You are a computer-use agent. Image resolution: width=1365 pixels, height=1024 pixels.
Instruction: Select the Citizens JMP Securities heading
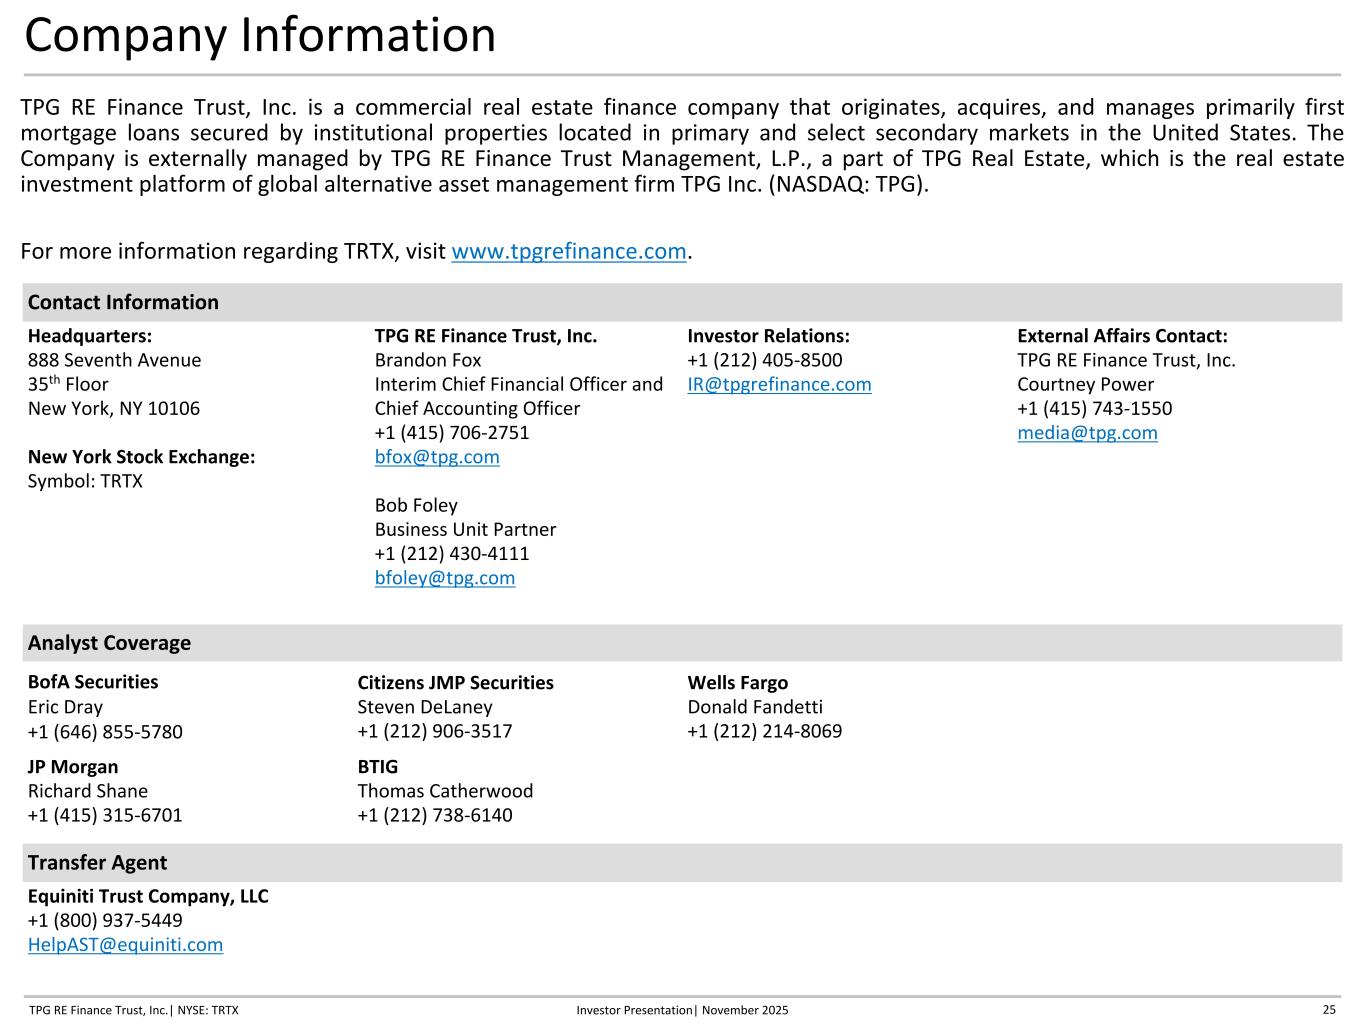(455, 683)
